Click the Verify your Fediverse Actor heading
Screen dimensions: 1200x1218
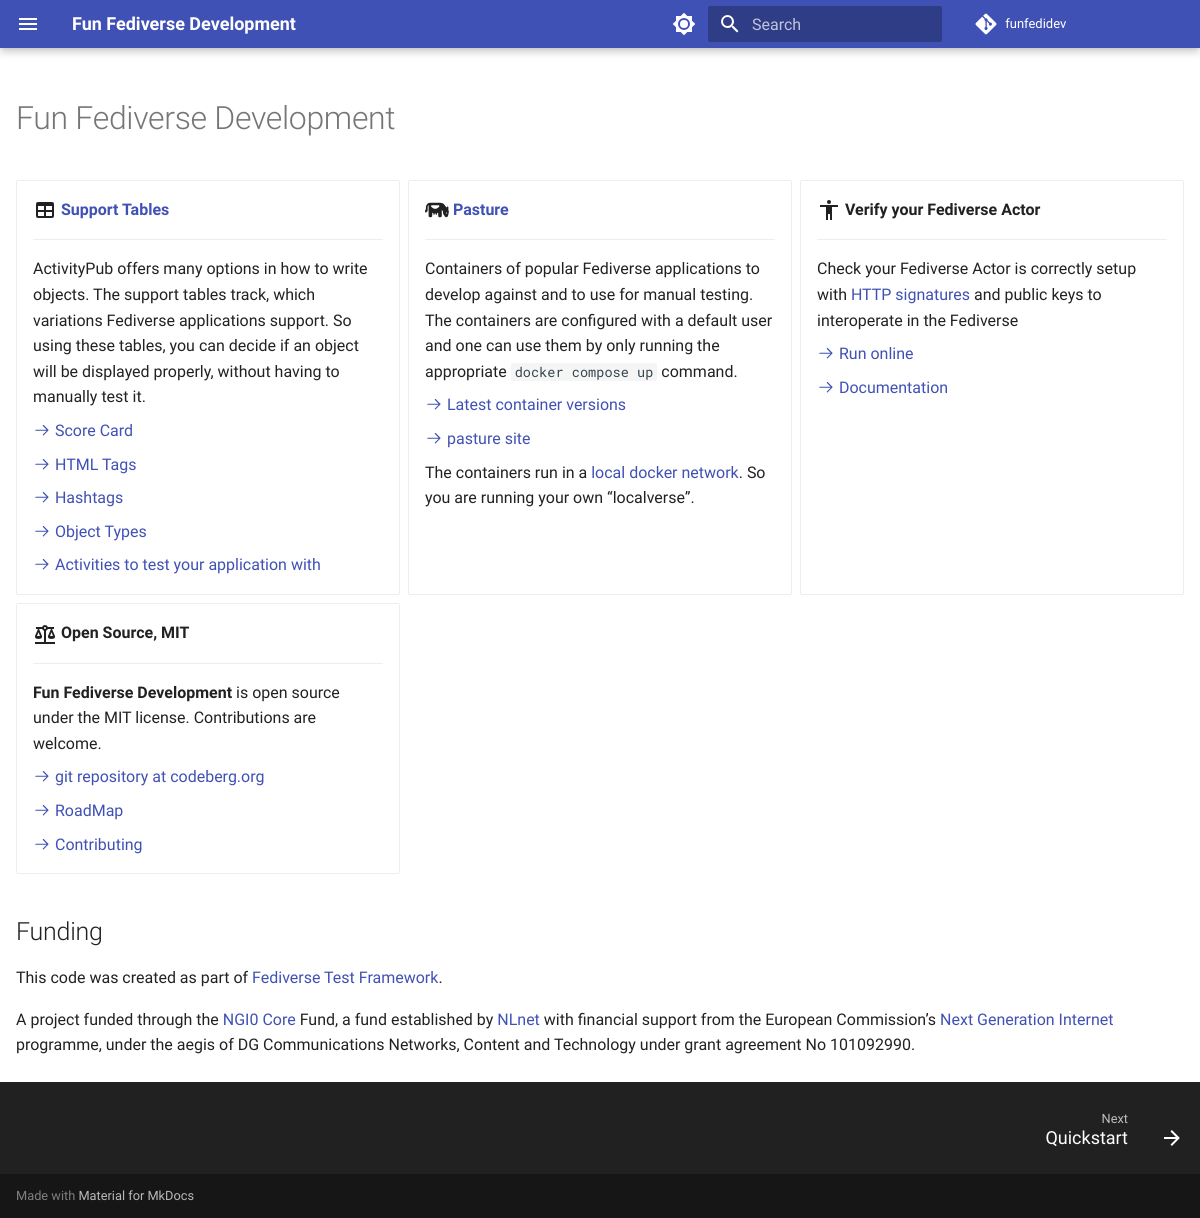(942, 210)
